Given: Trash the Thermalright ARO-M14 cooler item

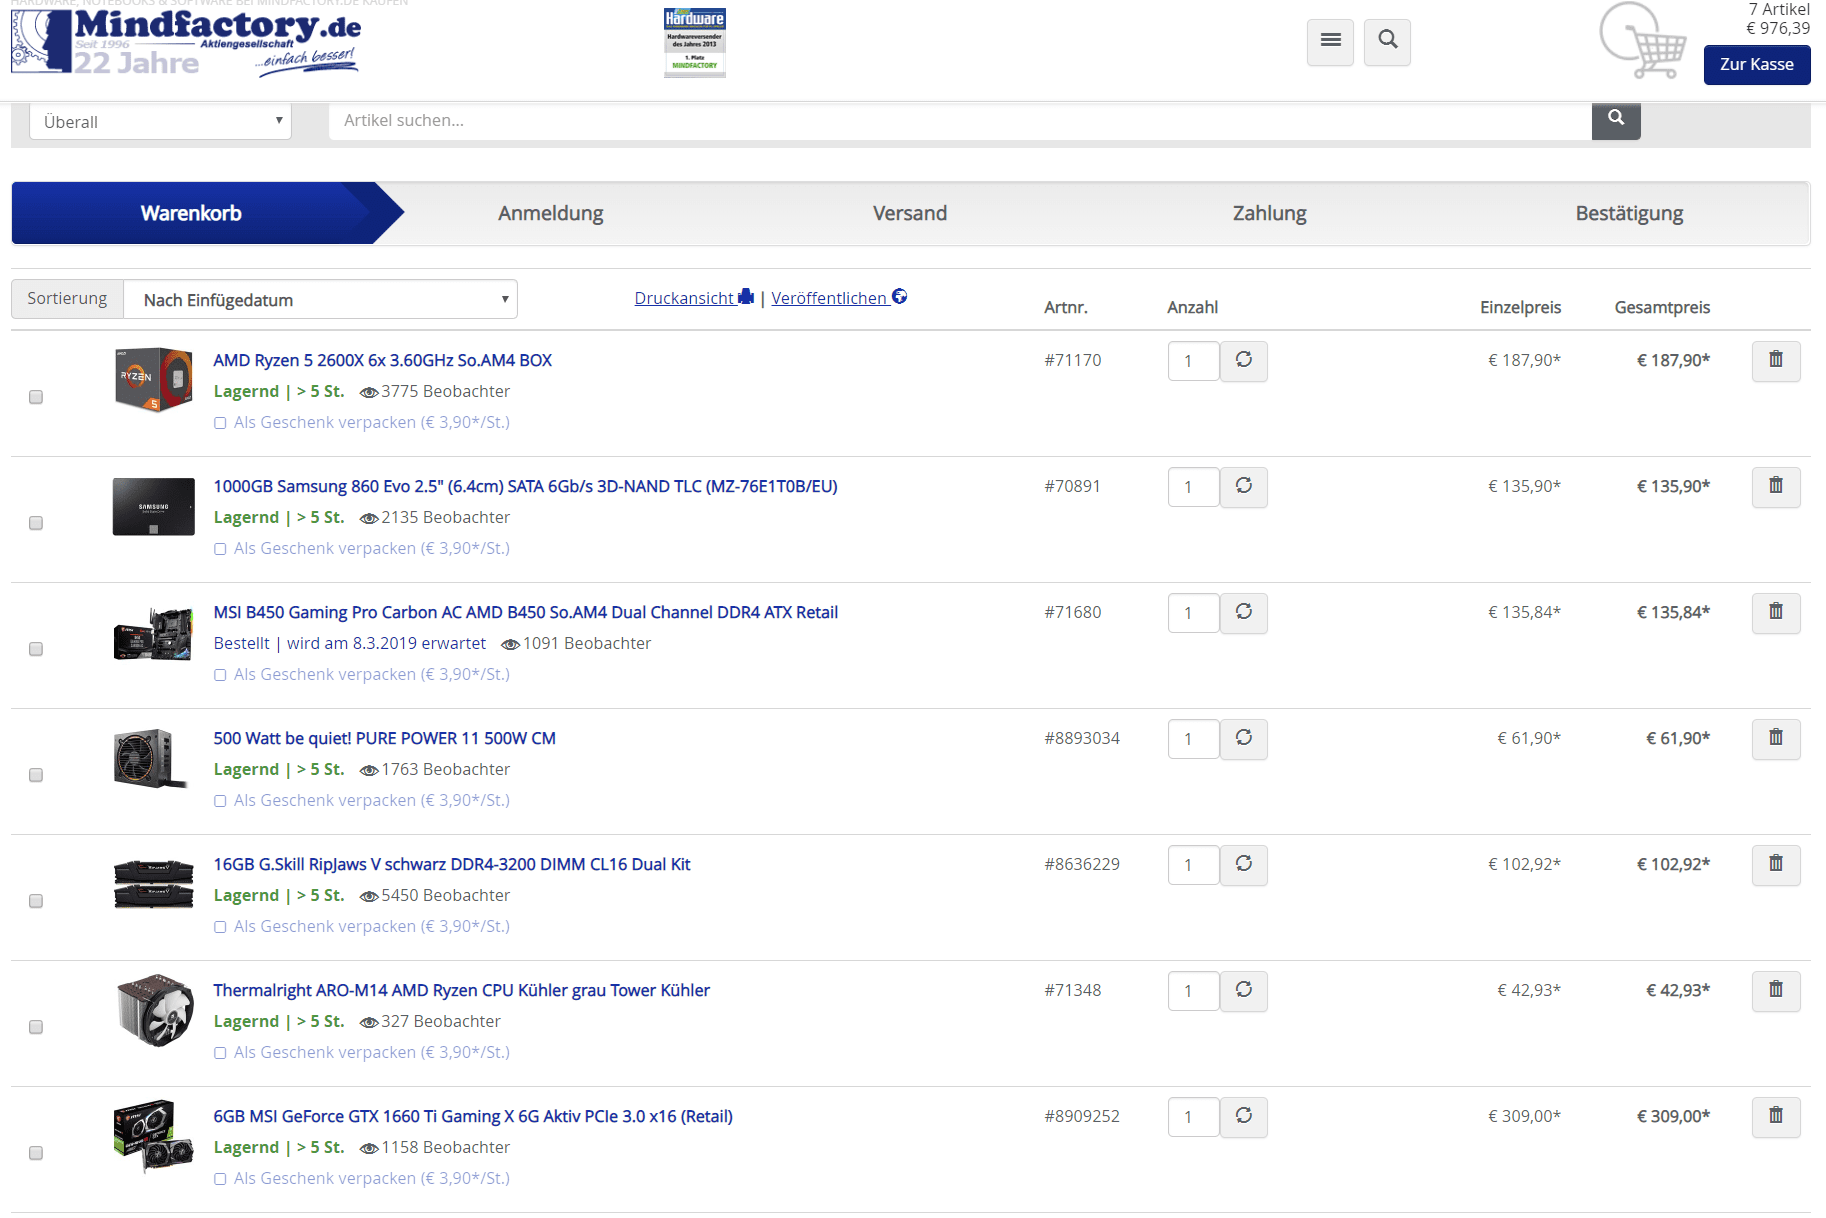Looking at the screenshot, I should click(x=1776, y=991).
